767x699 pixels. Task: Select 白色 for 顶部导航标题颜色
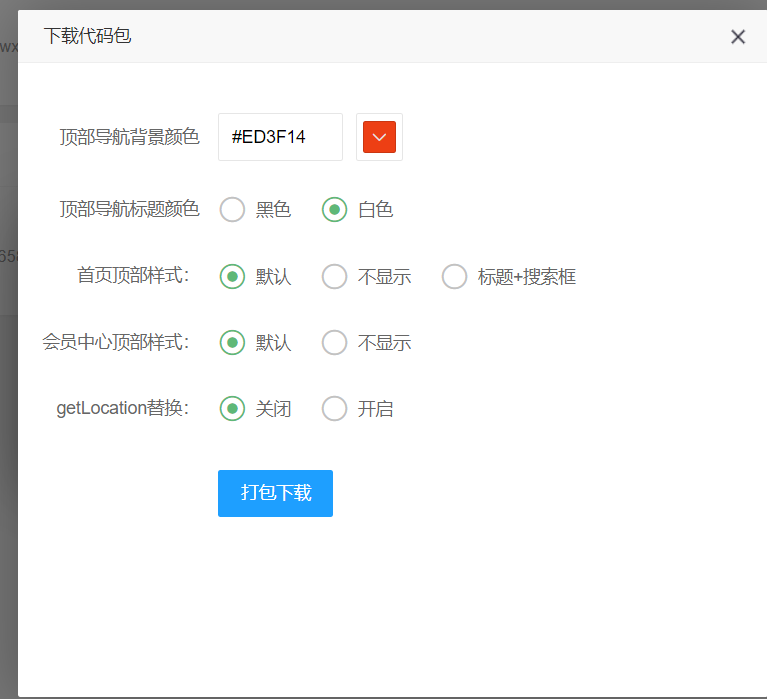[x=335, y=210]
